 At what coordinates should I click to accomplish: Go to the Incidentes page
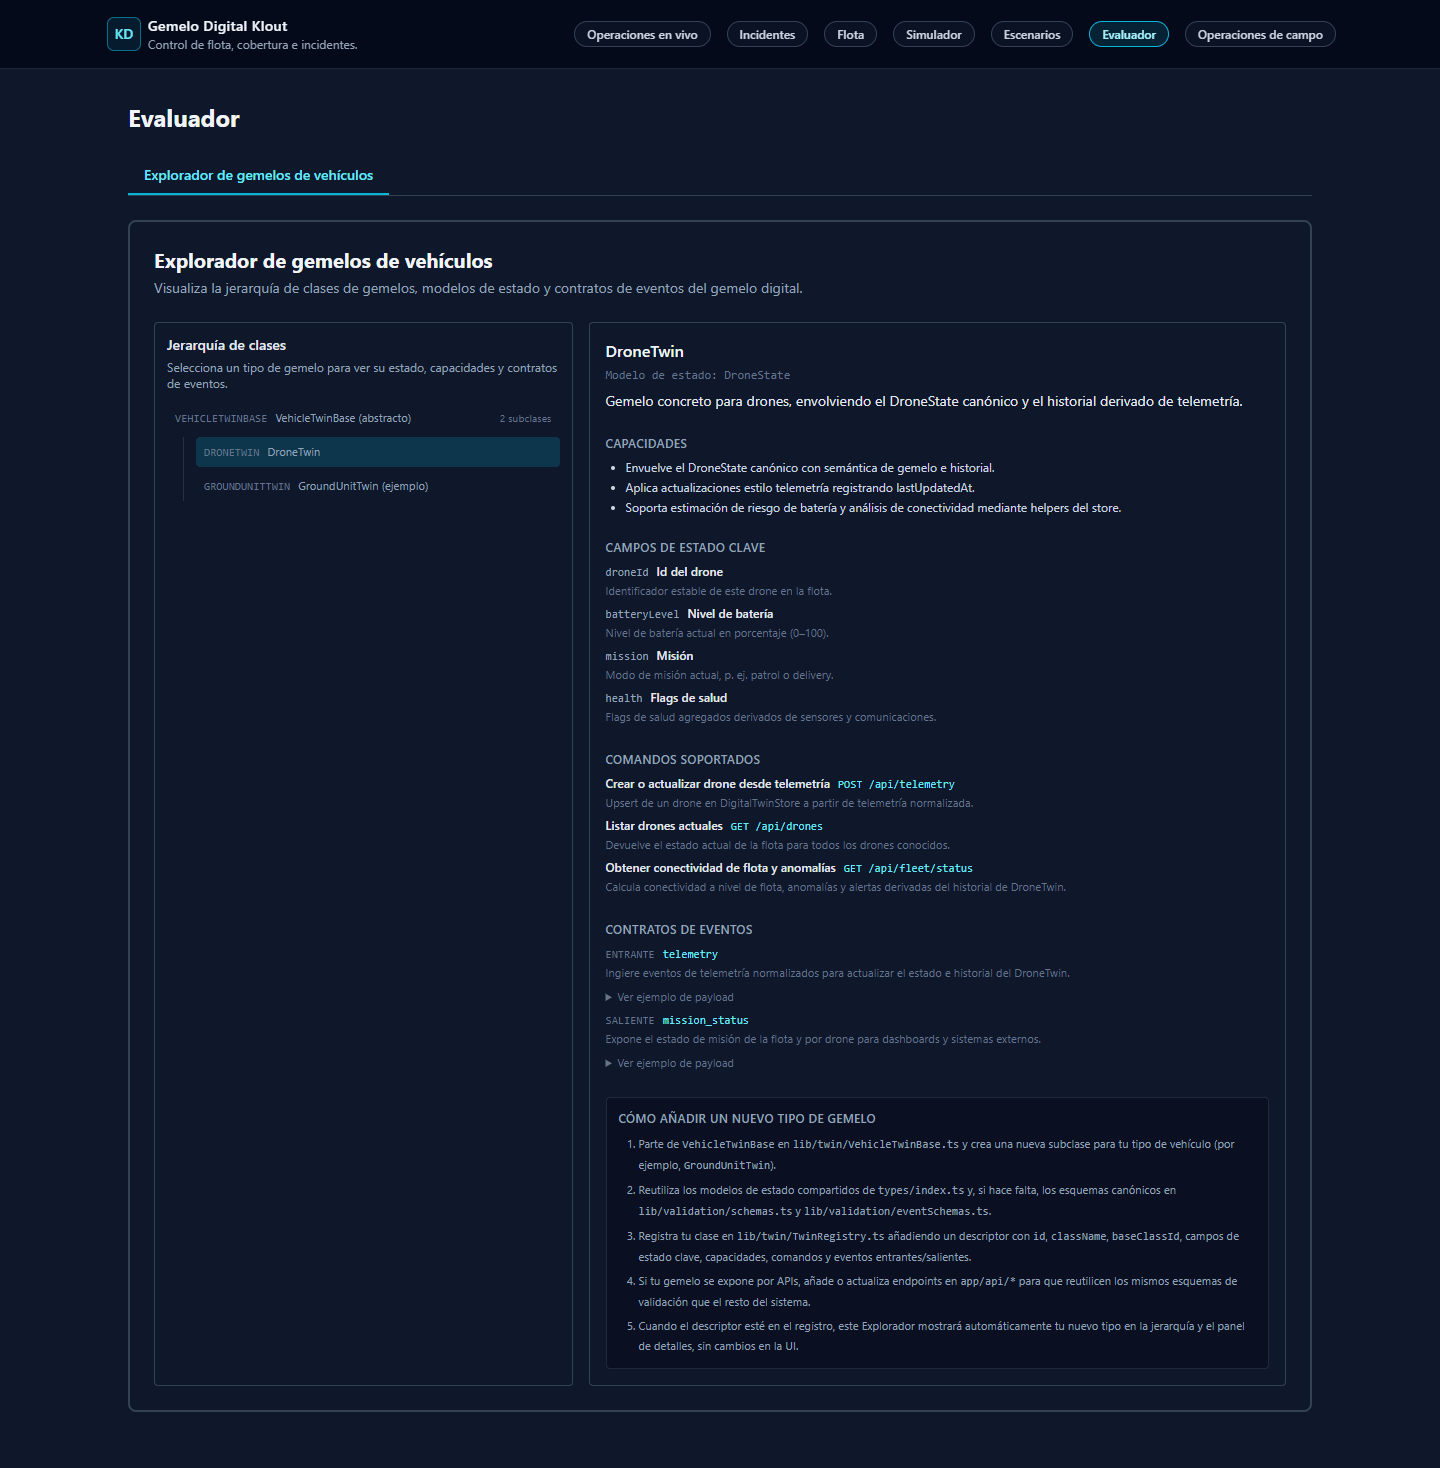click(767, 35)
